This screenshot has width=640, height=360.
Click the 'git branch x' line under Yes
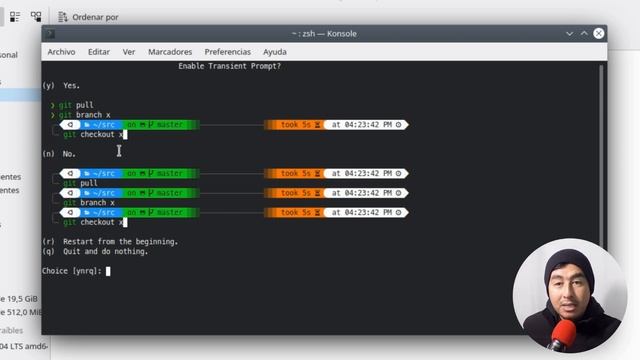(80, 115)
